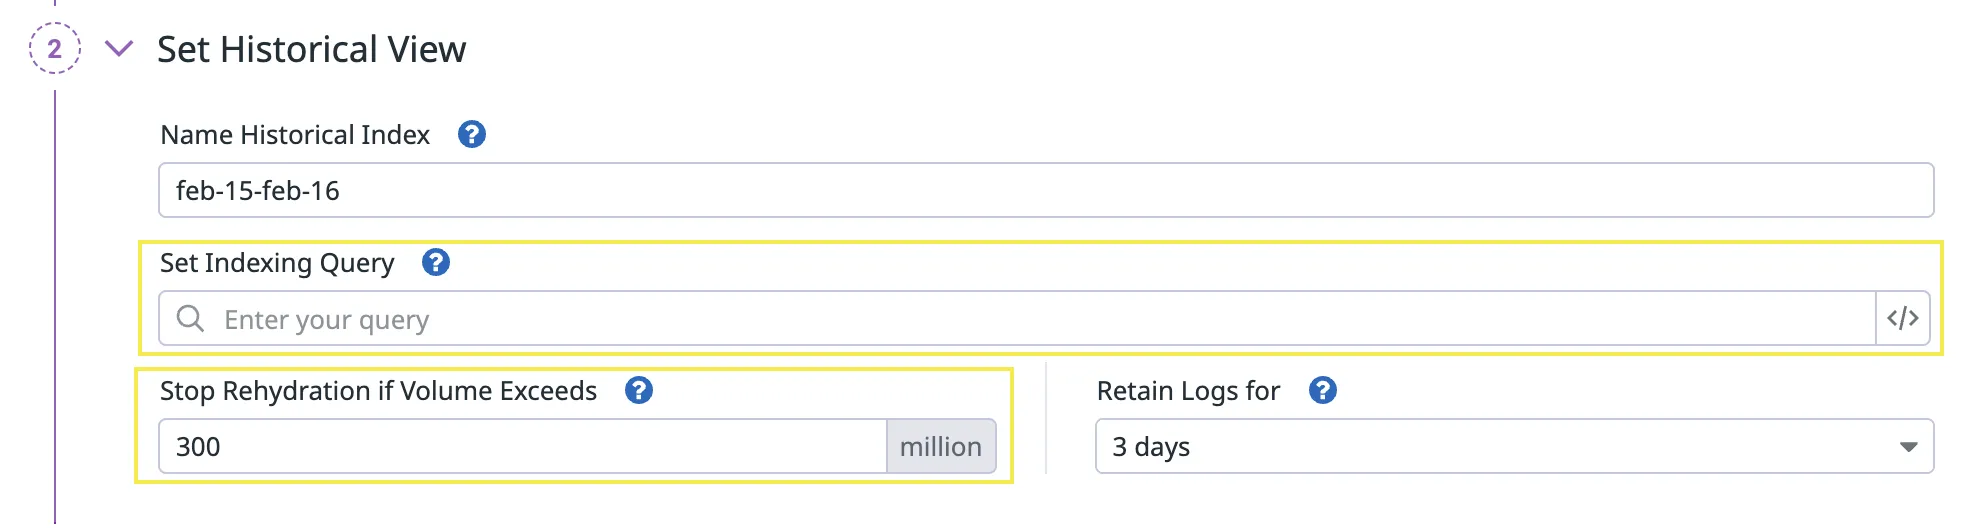1964x528 pixels.
Task: Click the magnifier icon in query box
Action: 190,319
